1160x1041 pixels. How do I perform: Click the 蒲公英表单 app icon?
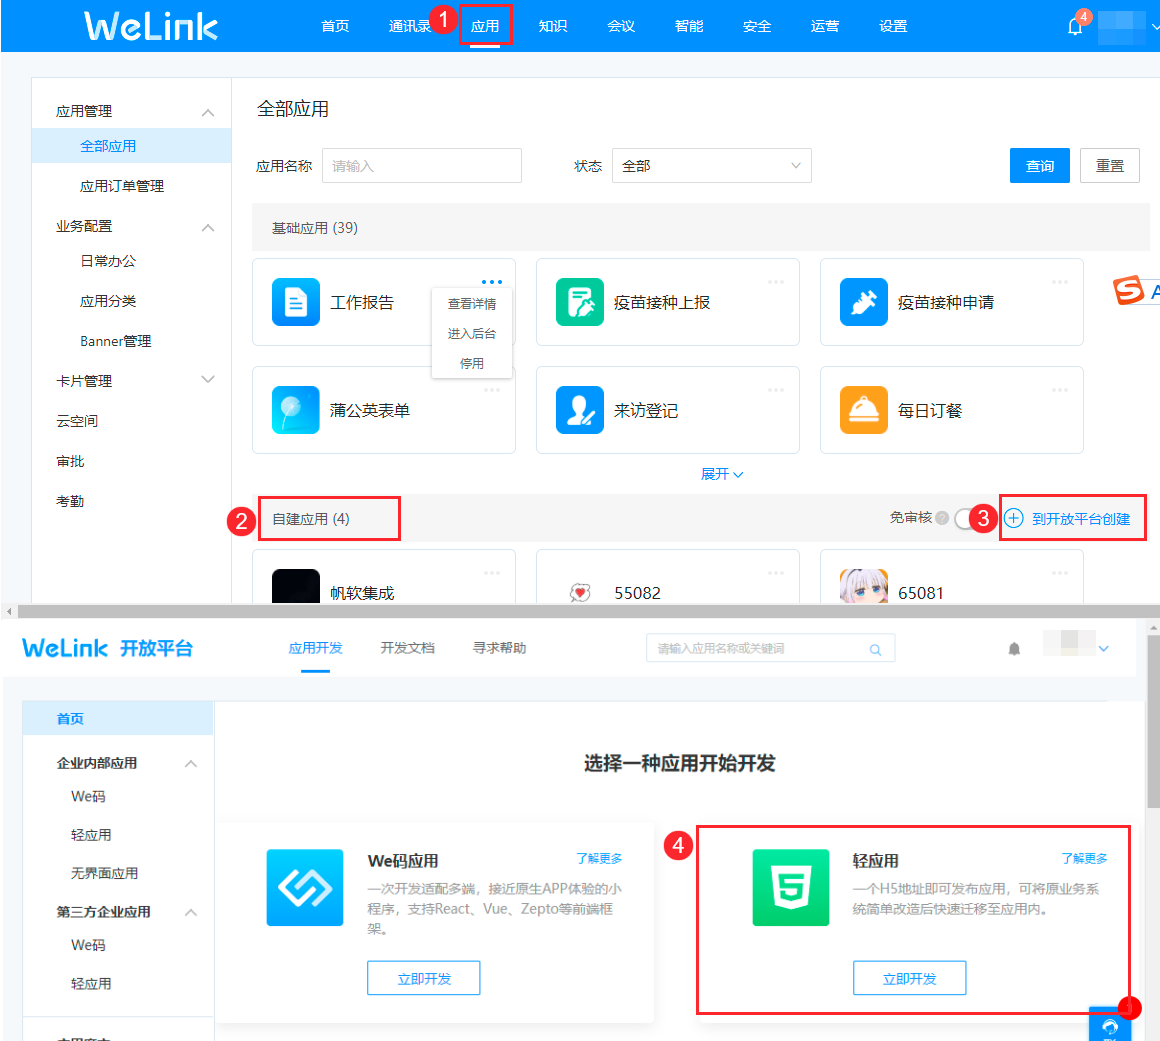click(x=296, y=410)
